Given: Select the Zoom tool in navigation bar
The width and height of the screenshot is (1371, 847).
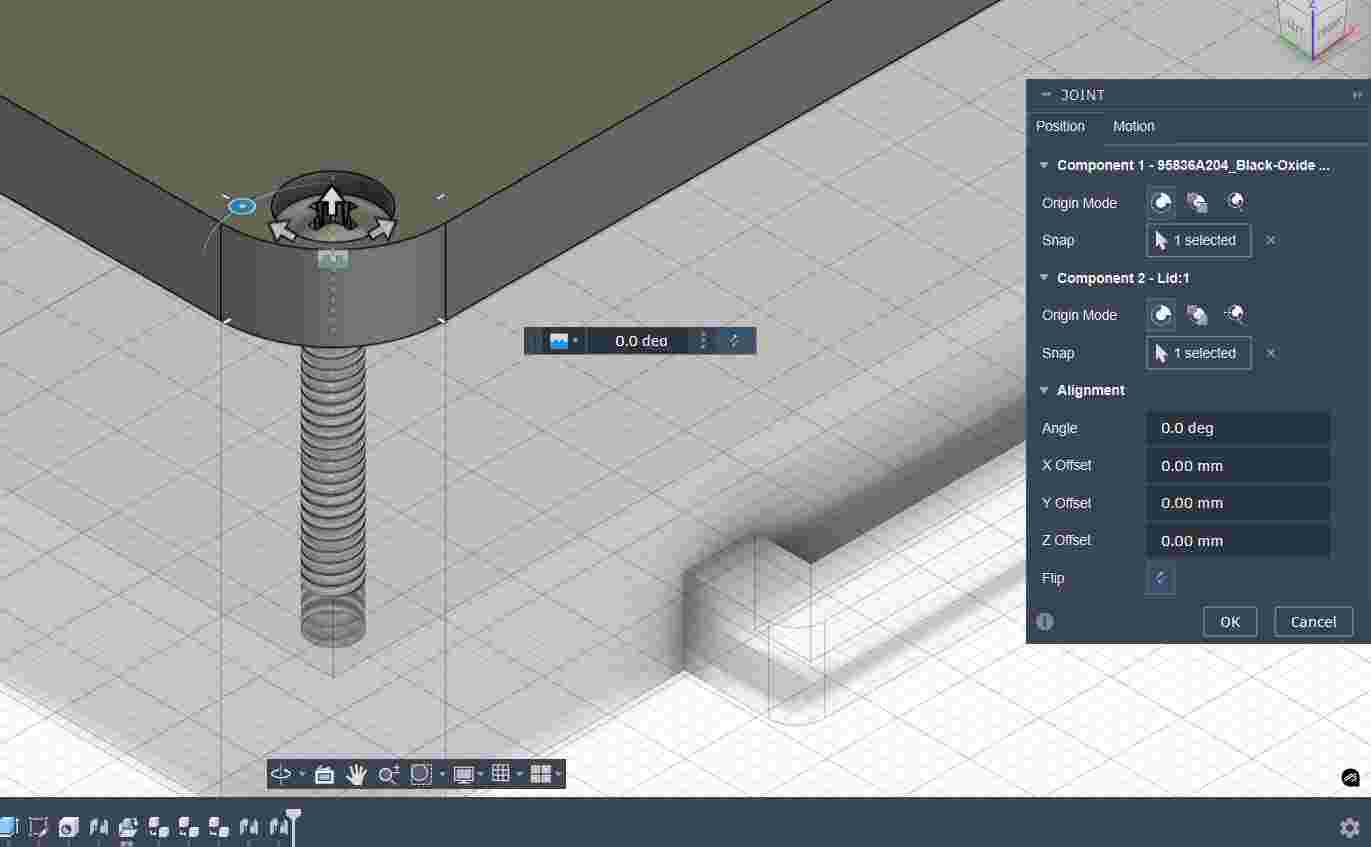Looking at the screenshot, I should (389, 774).
